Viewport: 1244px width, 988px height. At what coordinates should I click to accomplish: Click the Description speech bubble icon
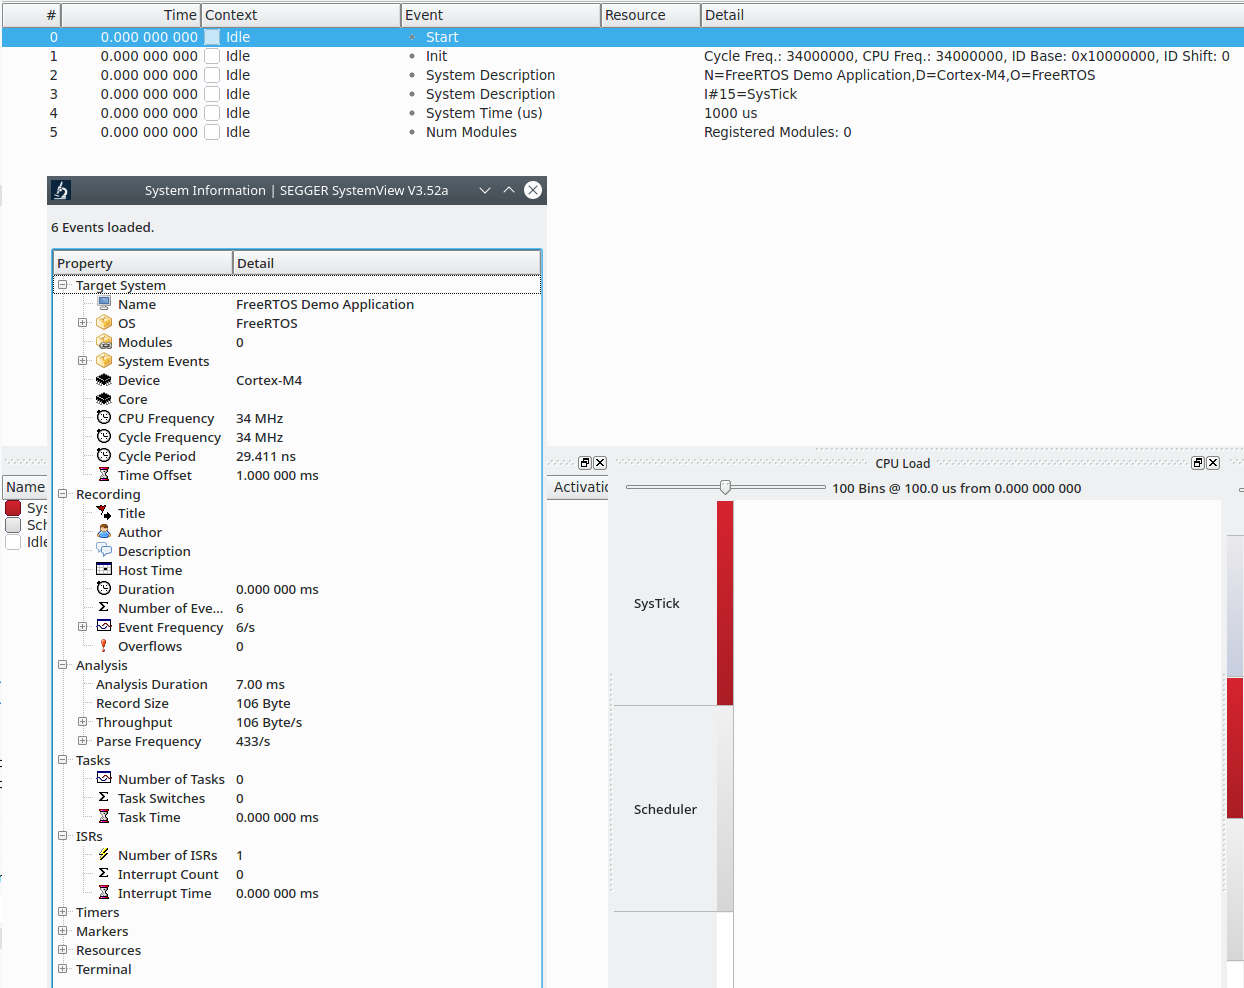click(x=104, y=551)
